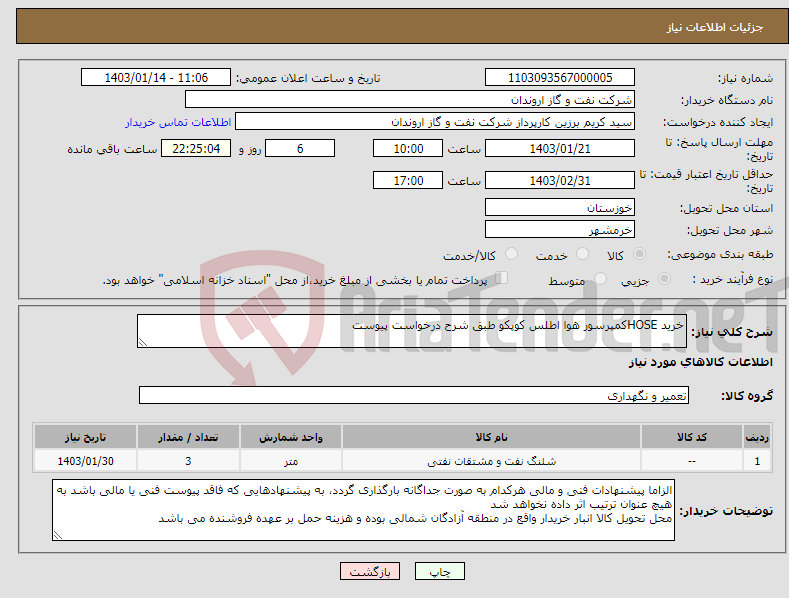Click the buyer notes text area
Screen dimensions: 789x598
(x=363, y=510)
